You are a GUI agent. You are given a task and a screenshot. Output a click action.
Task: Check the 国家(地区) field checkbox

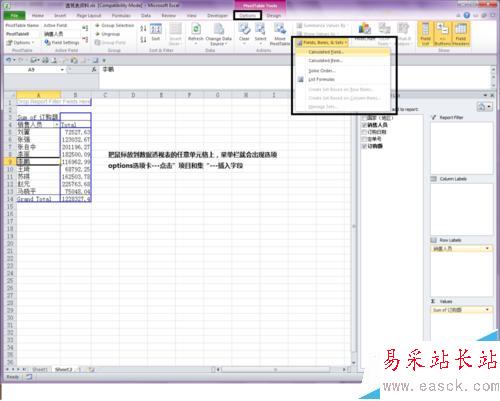click(364, 118)
